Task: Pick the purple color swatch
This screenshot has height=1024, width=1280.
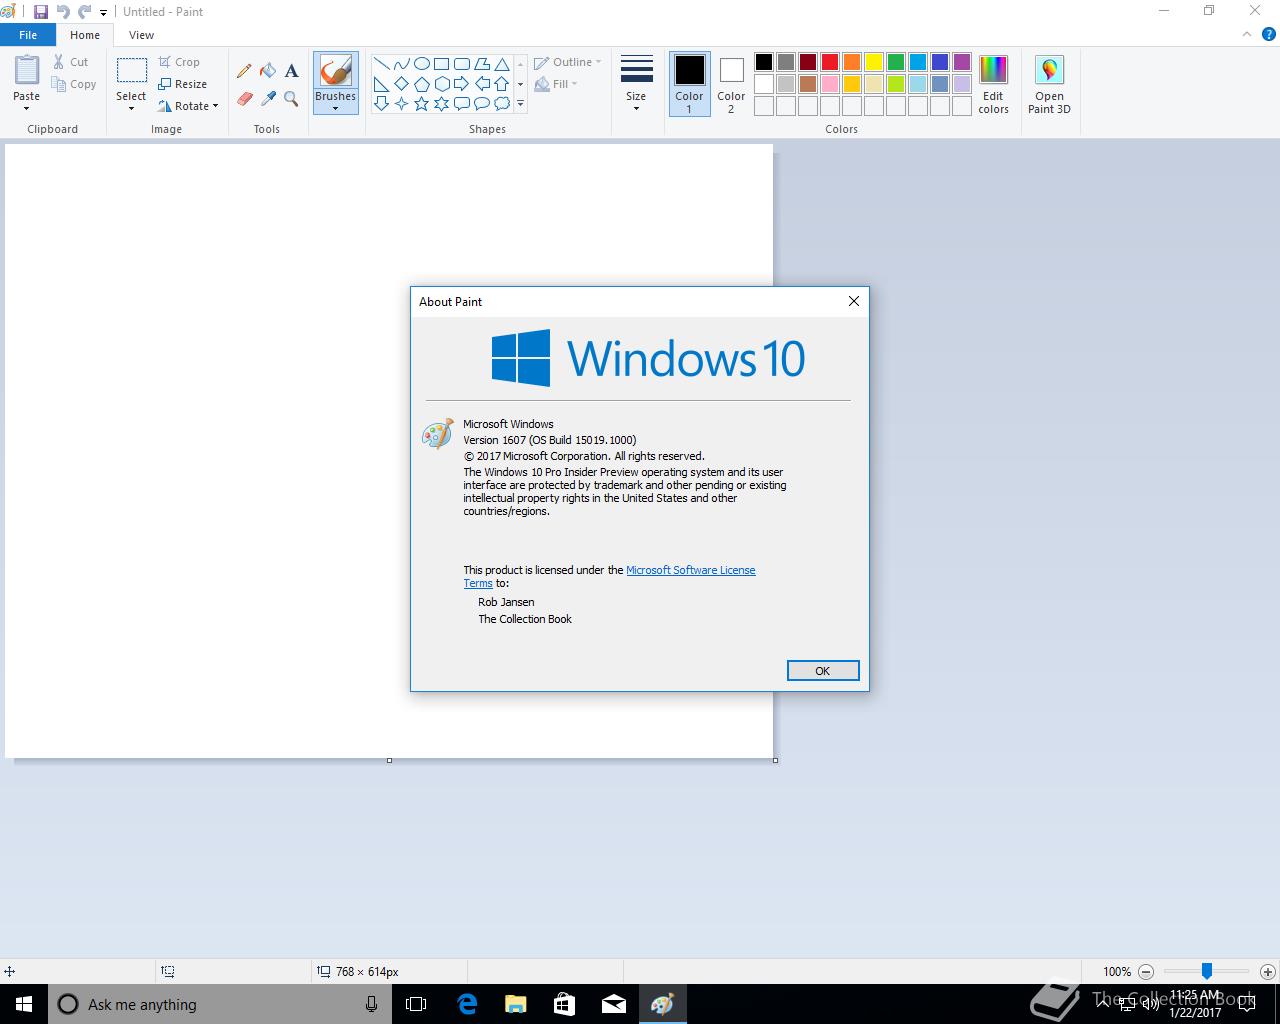Action: point(962,62)
